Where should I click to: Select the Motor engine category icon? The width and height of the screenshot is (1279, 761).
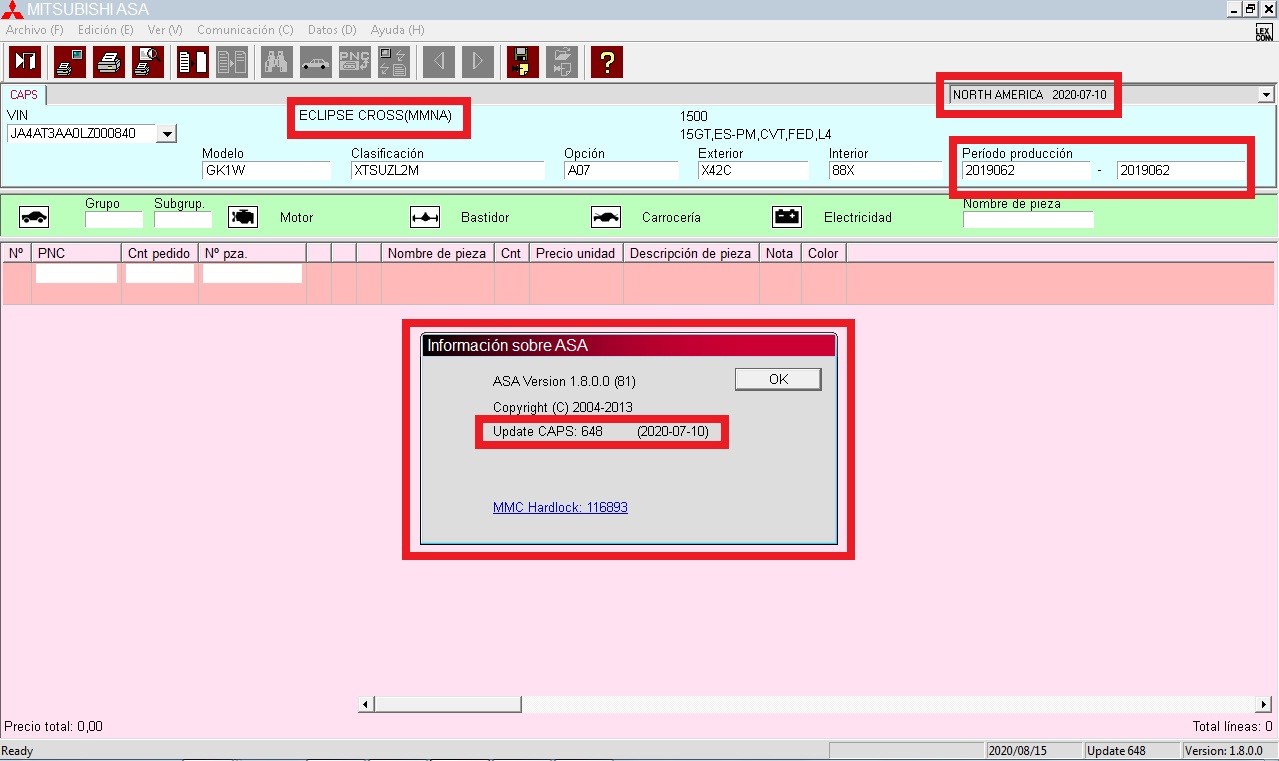coord(241,216)
